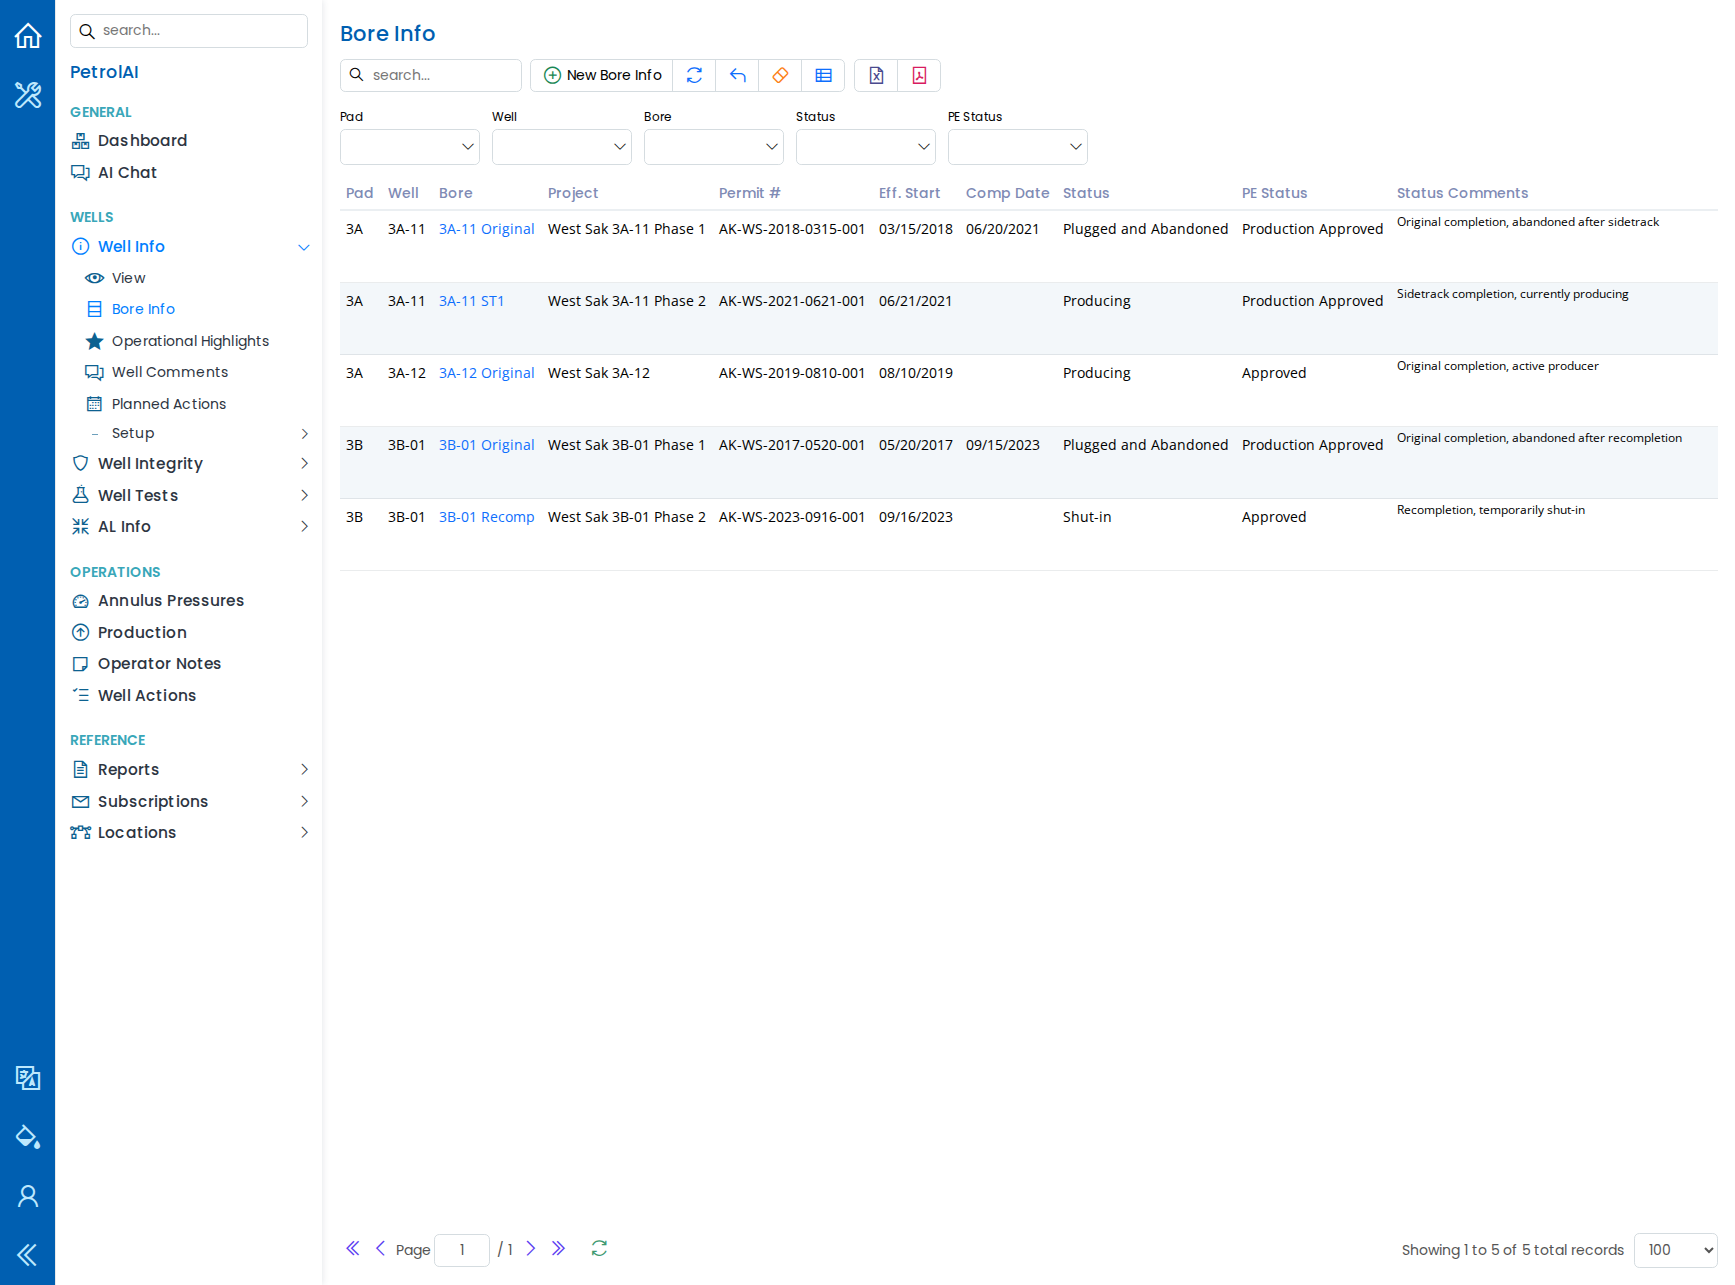Click the page number input box
Screen dimensions: 1735x1285
click(462, 1250)
